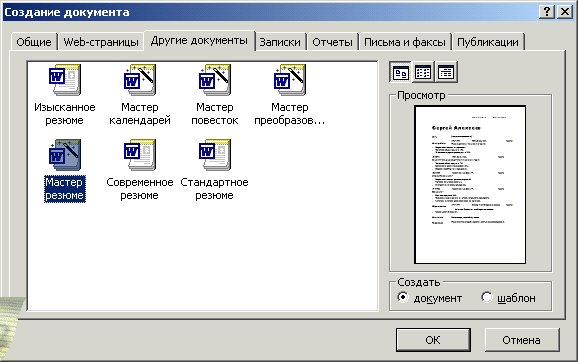The image size is (578, 362).
Task: Switch to large icons view
Action: pos(400,72)
